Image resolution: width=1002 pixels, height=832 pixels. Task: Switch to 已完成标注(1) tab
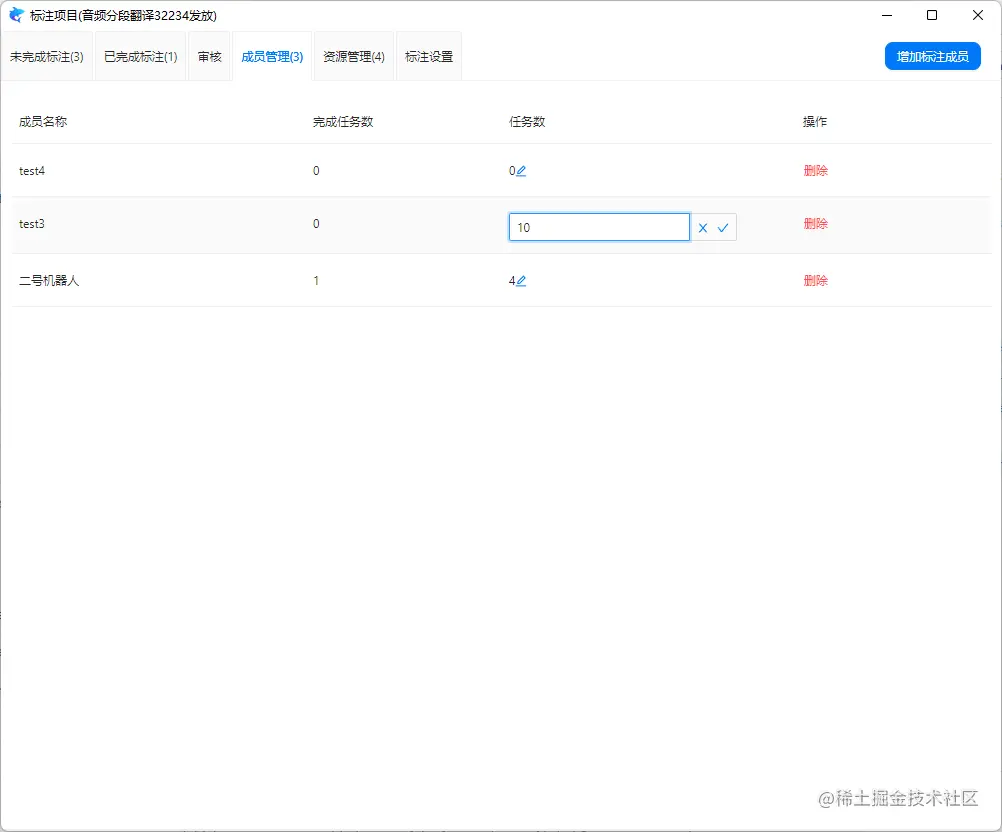[x=141, y=56]
